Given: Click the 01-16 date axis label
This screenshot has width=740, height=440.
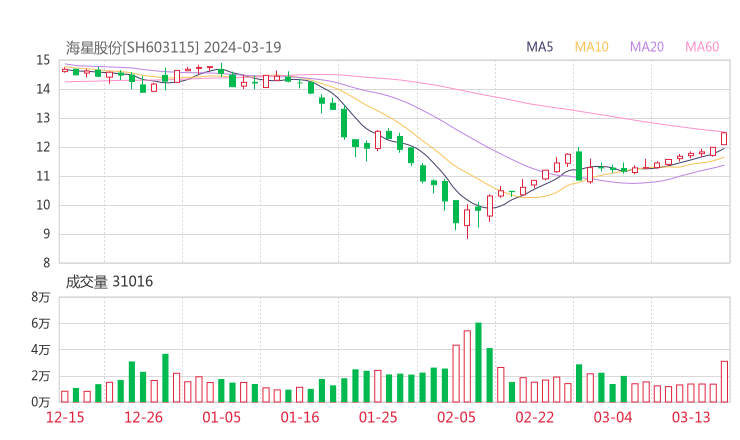Looking at the screenshot, I should 300,417.
